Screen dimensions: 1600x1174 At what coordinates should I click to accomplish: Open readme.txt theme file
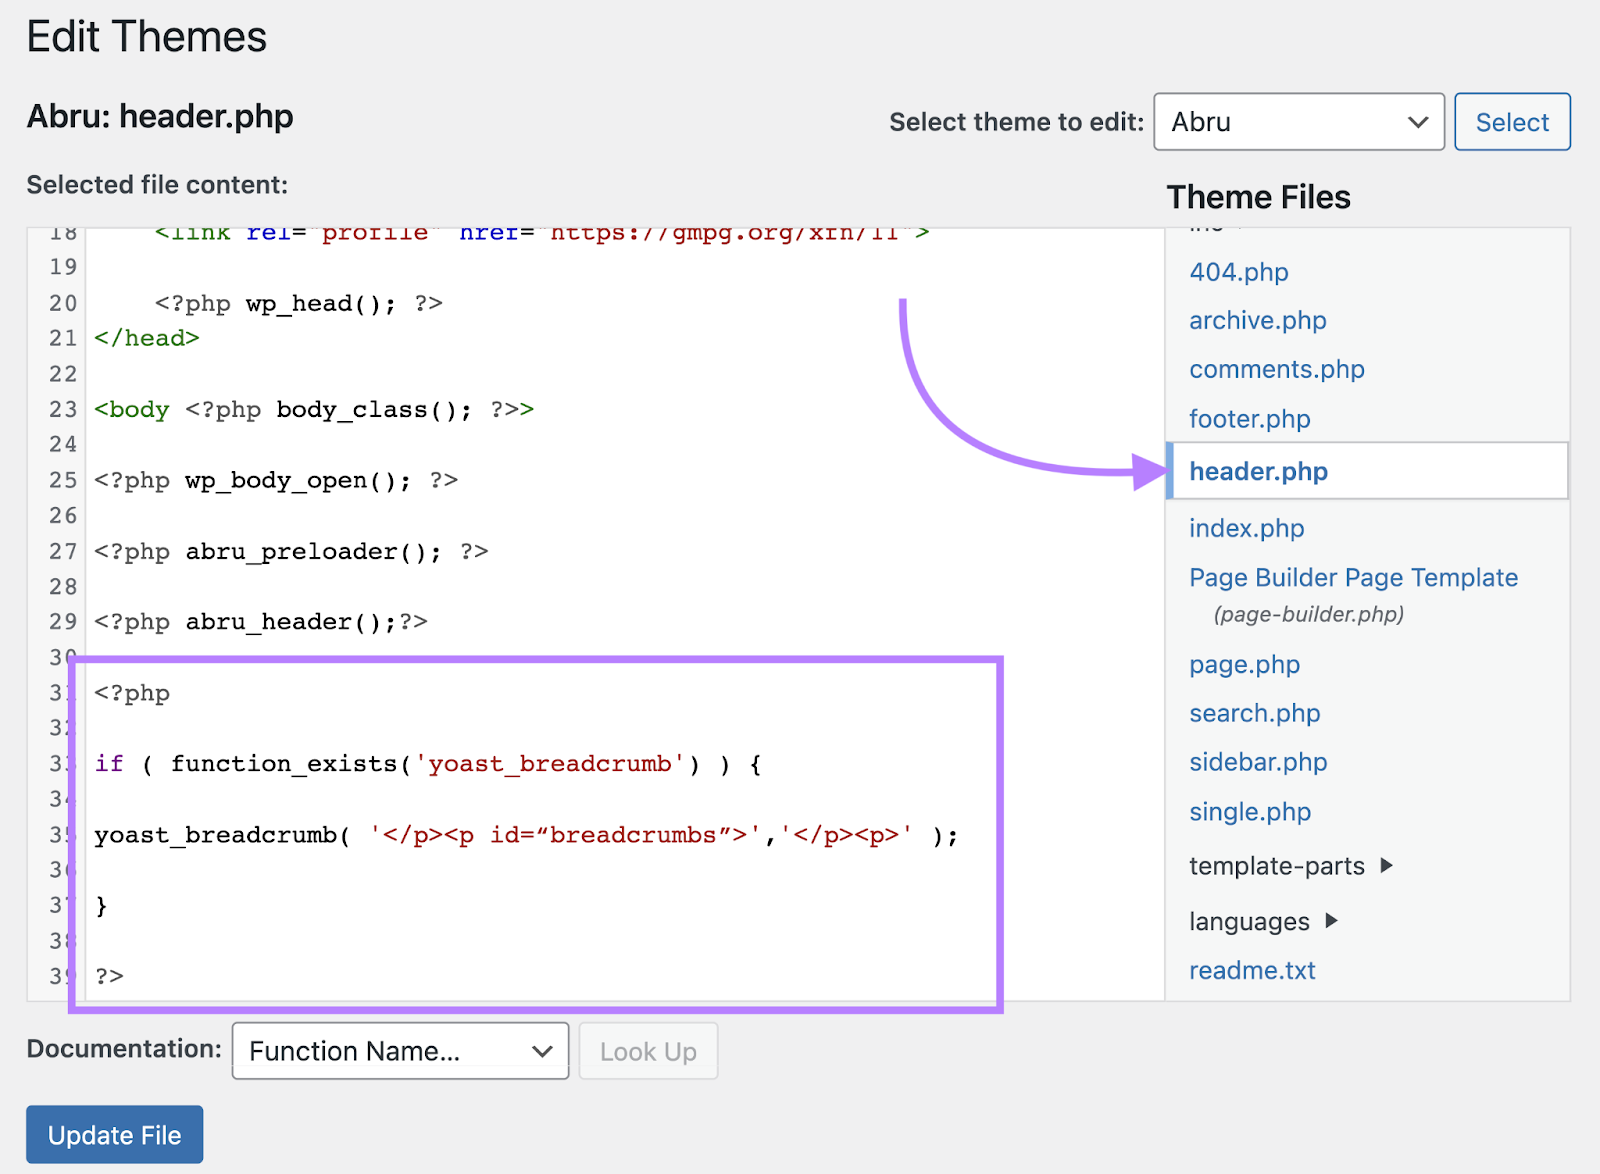pos(1252,970)
